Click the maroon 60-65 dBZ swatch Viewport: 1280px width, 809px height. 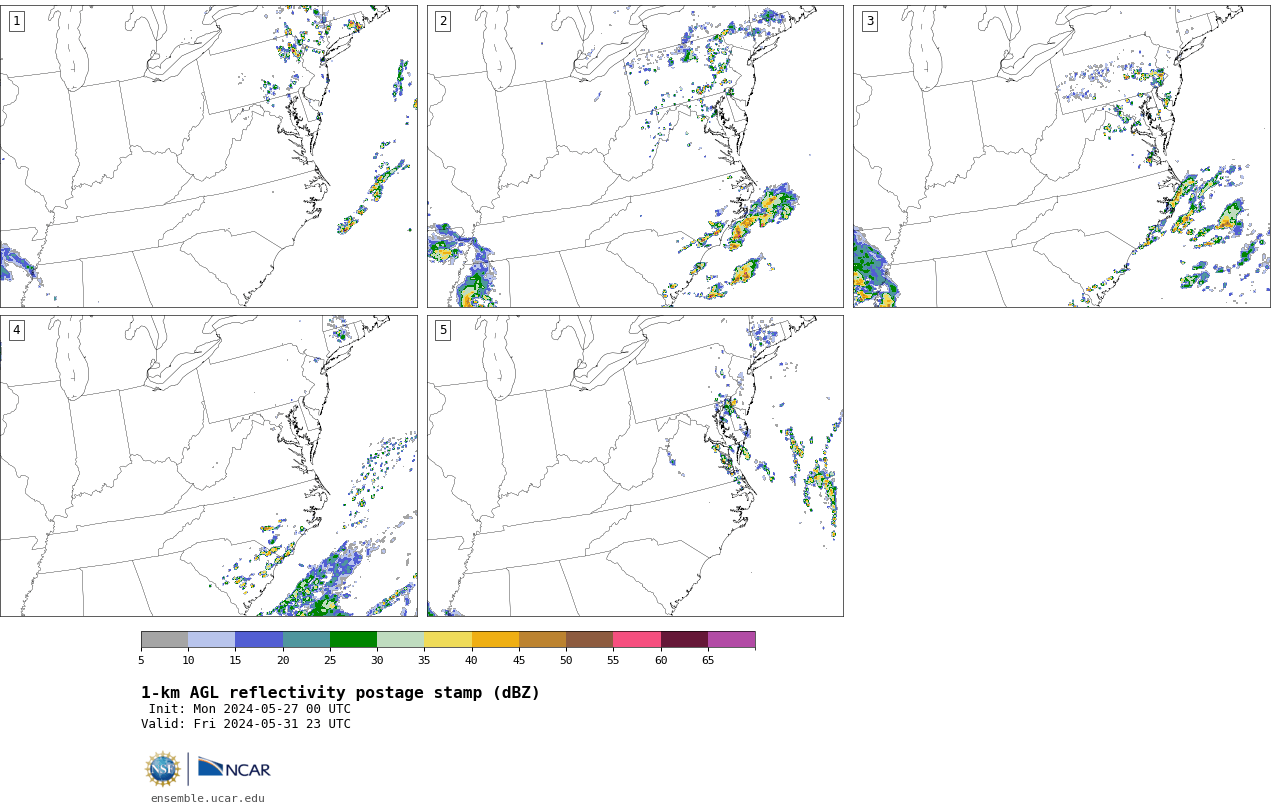pos(684,640)
